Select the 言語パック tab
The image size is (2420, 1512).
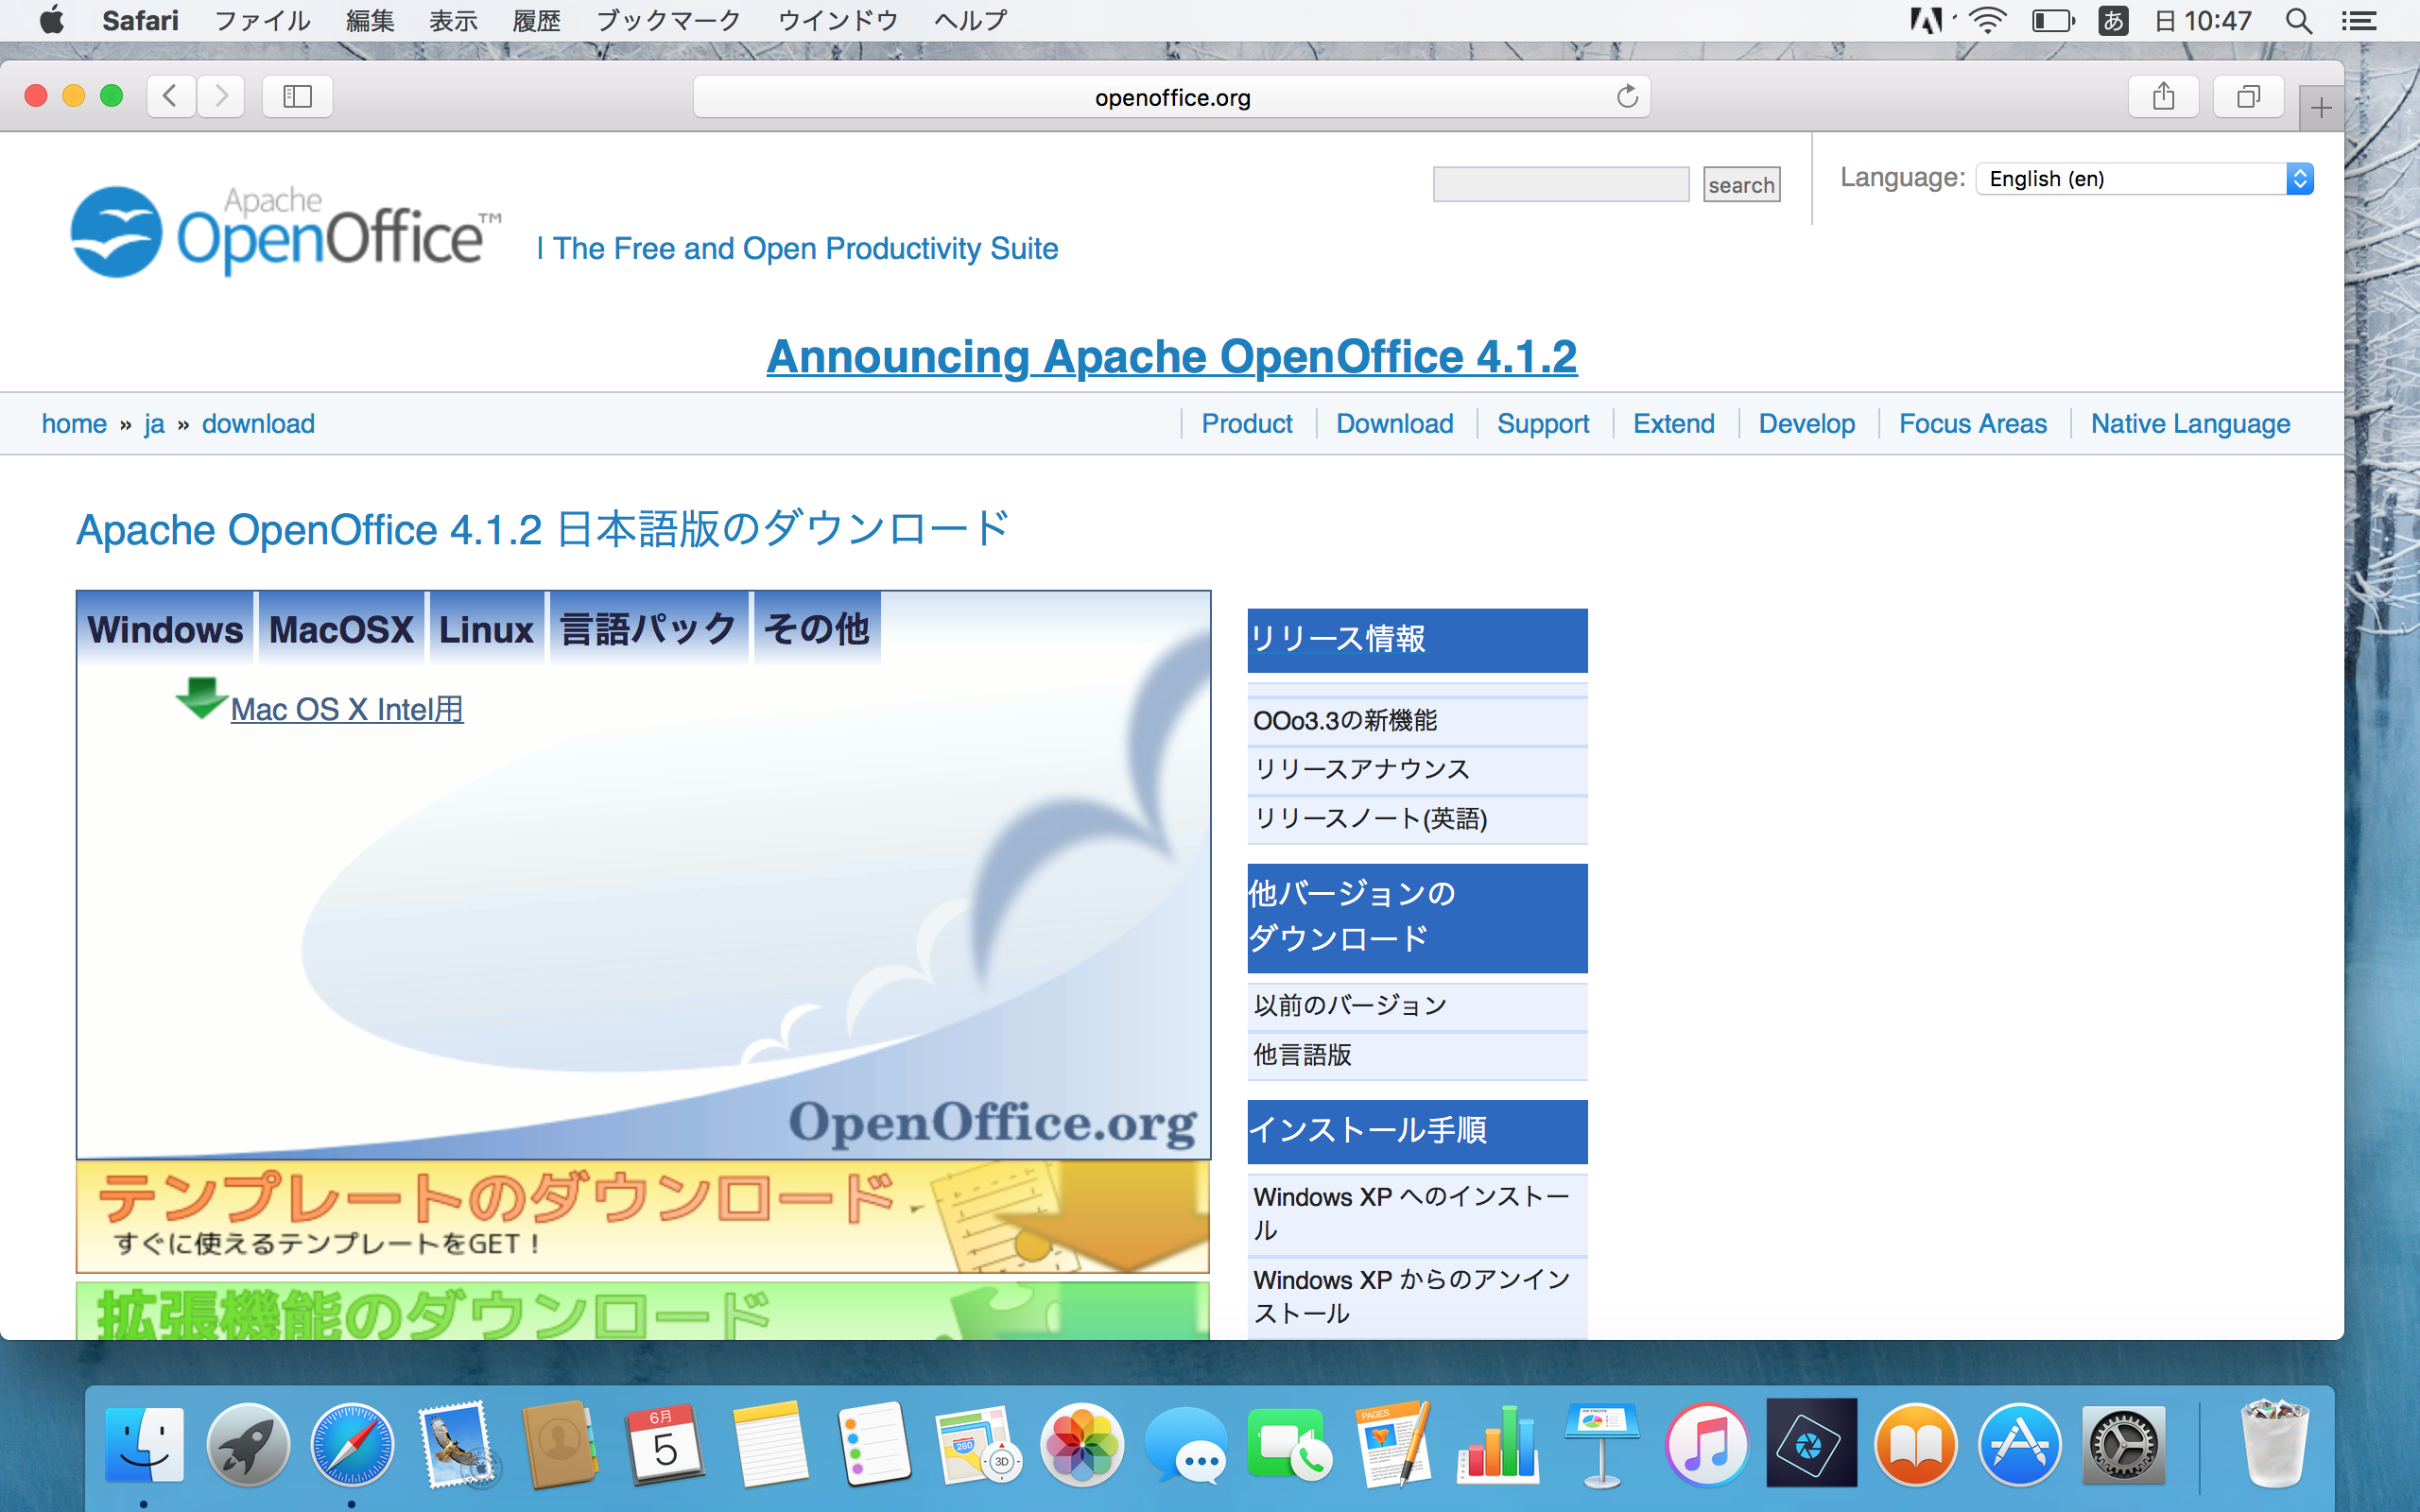point(648,629)
